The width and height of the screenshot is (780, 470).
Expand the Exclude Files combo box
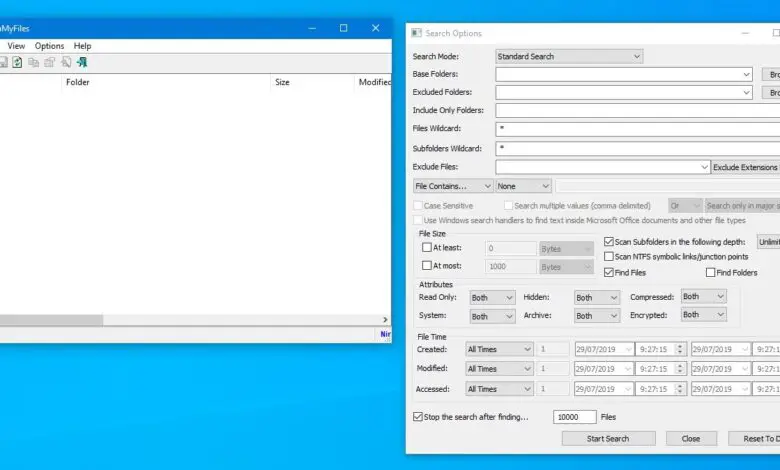[x=704, y=167]
